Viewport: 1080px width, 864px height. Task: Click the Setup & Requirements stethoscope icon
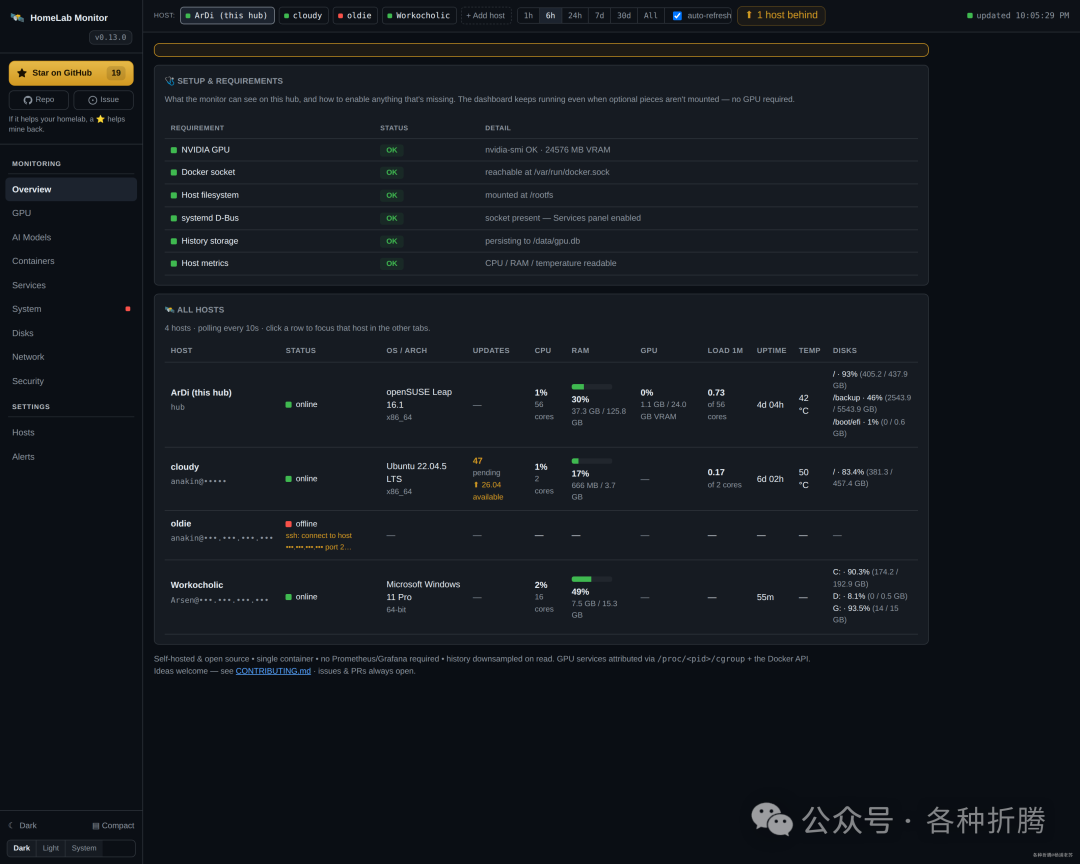click(x=169, y=81)
